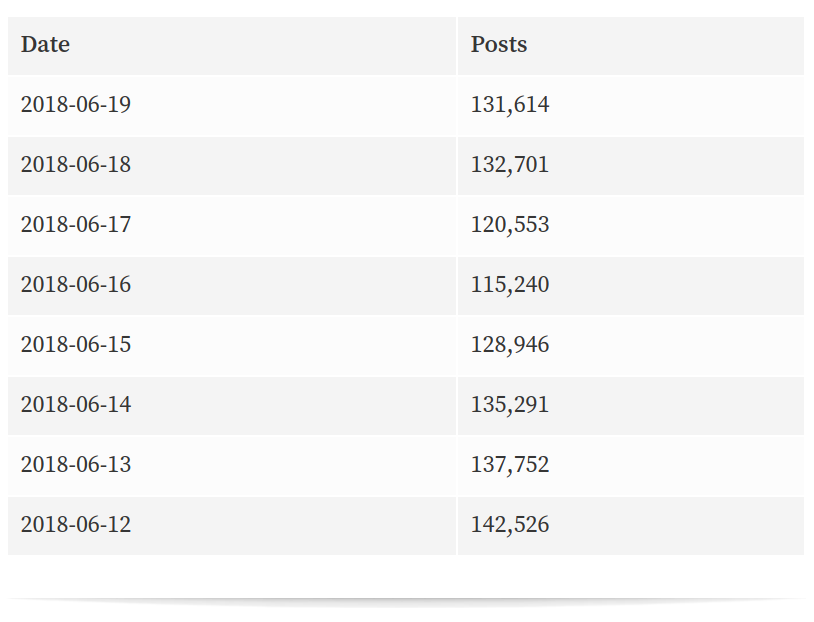Viewport: 814px width, 622px height.
Task: Click the 135,291 posts cell
Action: pyautogui.click(x=631, y=406)
